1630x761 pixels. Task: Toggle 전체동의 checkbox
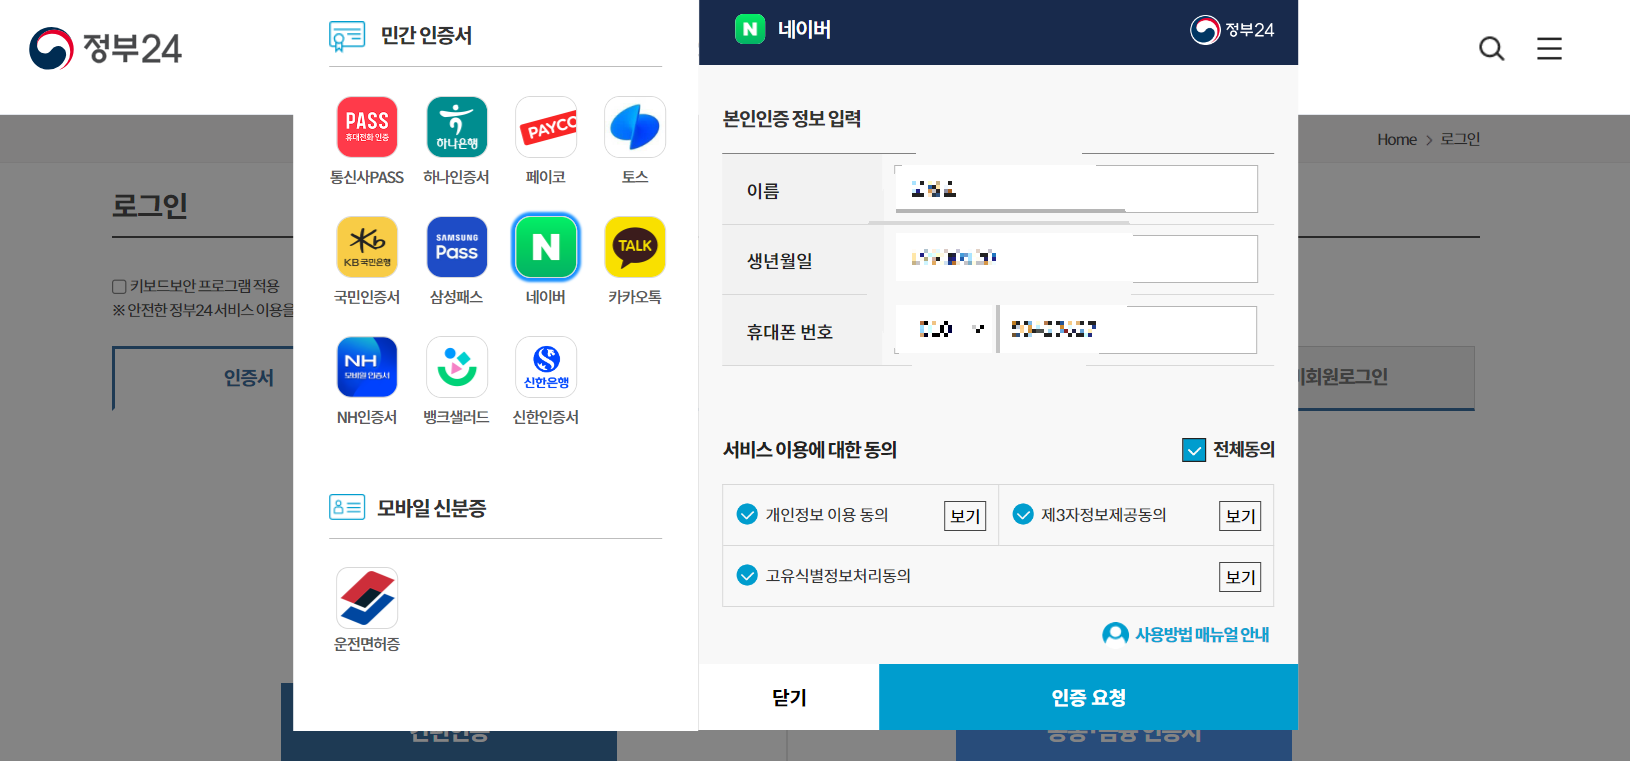tap(1194, 450)
